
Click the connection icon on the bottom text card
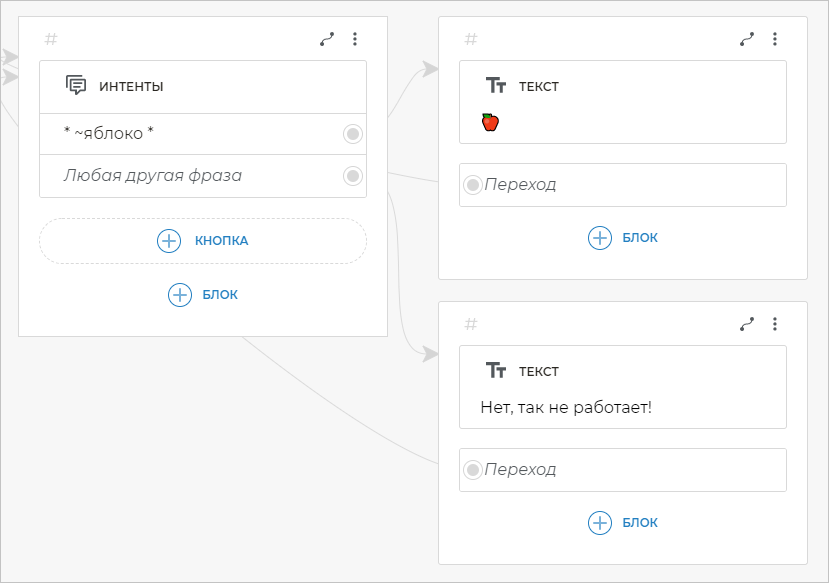point(747,324)
